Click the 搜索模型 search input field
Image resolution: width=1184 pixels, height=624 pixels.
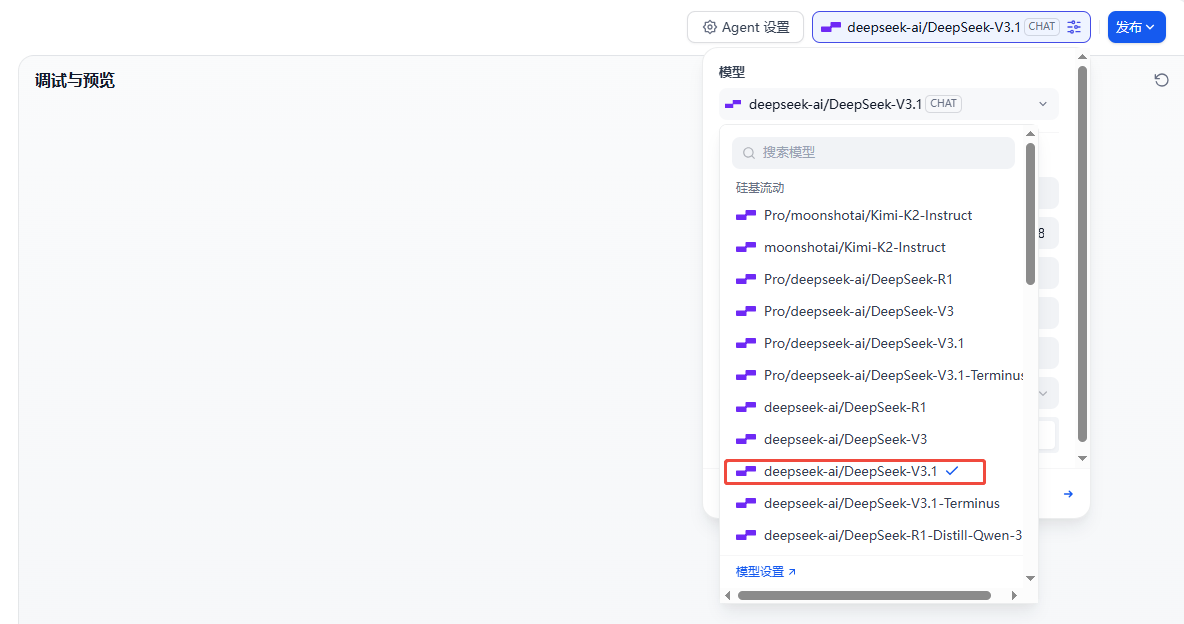click(x=880, y=153)
